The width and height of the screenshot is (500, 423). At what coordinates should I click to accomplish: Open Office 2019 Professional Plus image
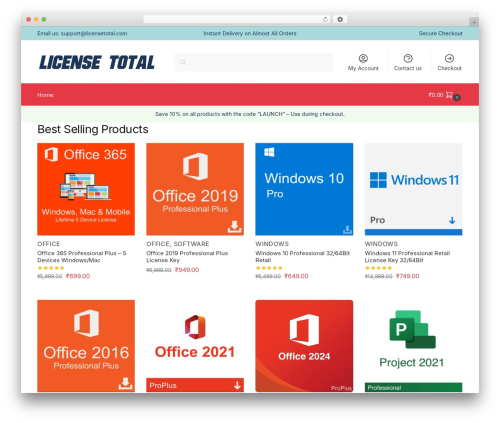coord(195,189)
